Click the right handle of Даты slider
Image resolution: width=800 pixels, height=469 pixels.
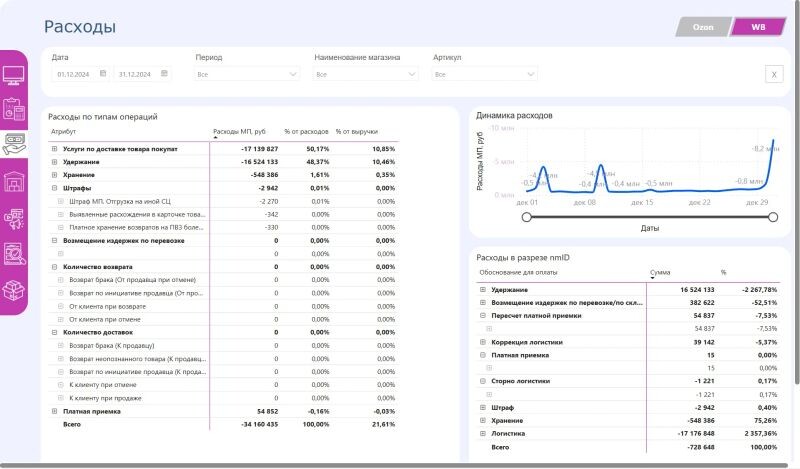[772, 216]
